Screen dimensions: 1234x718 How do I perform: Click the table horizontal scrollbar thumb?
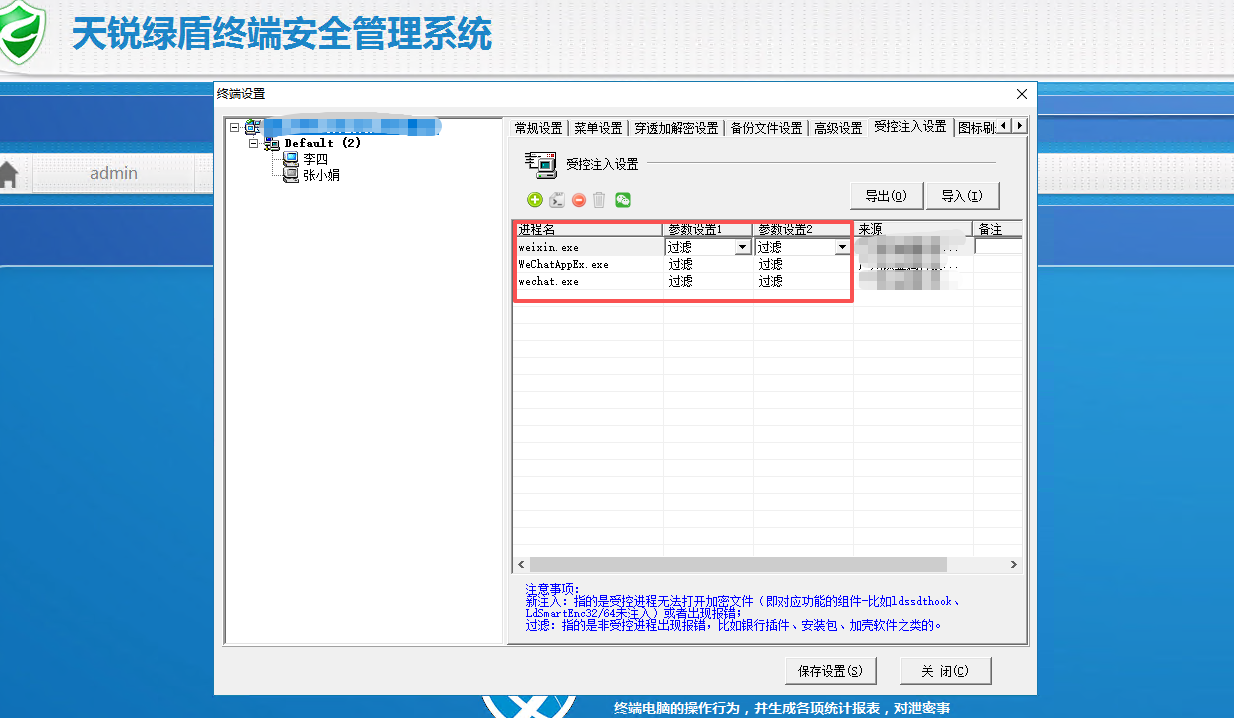pos(738,565)
